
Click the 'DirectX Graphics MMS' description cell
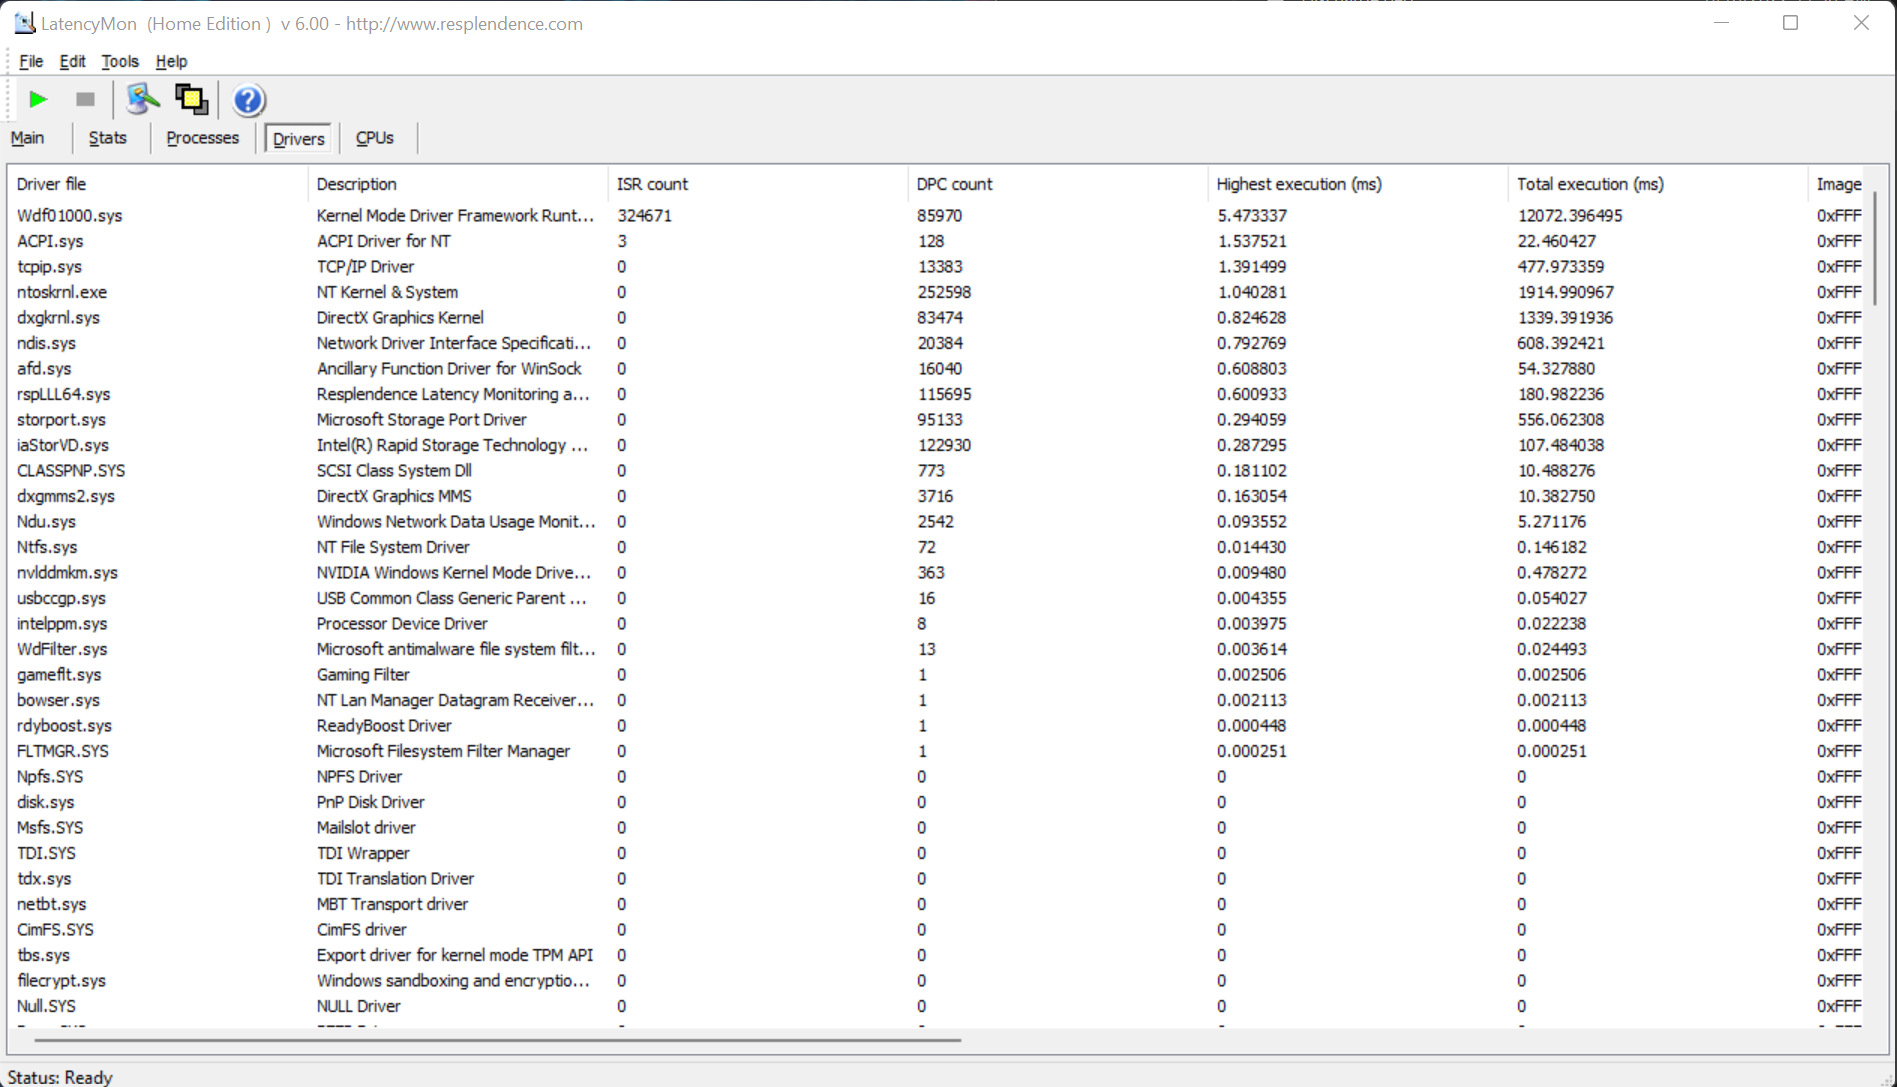[394, 496]
